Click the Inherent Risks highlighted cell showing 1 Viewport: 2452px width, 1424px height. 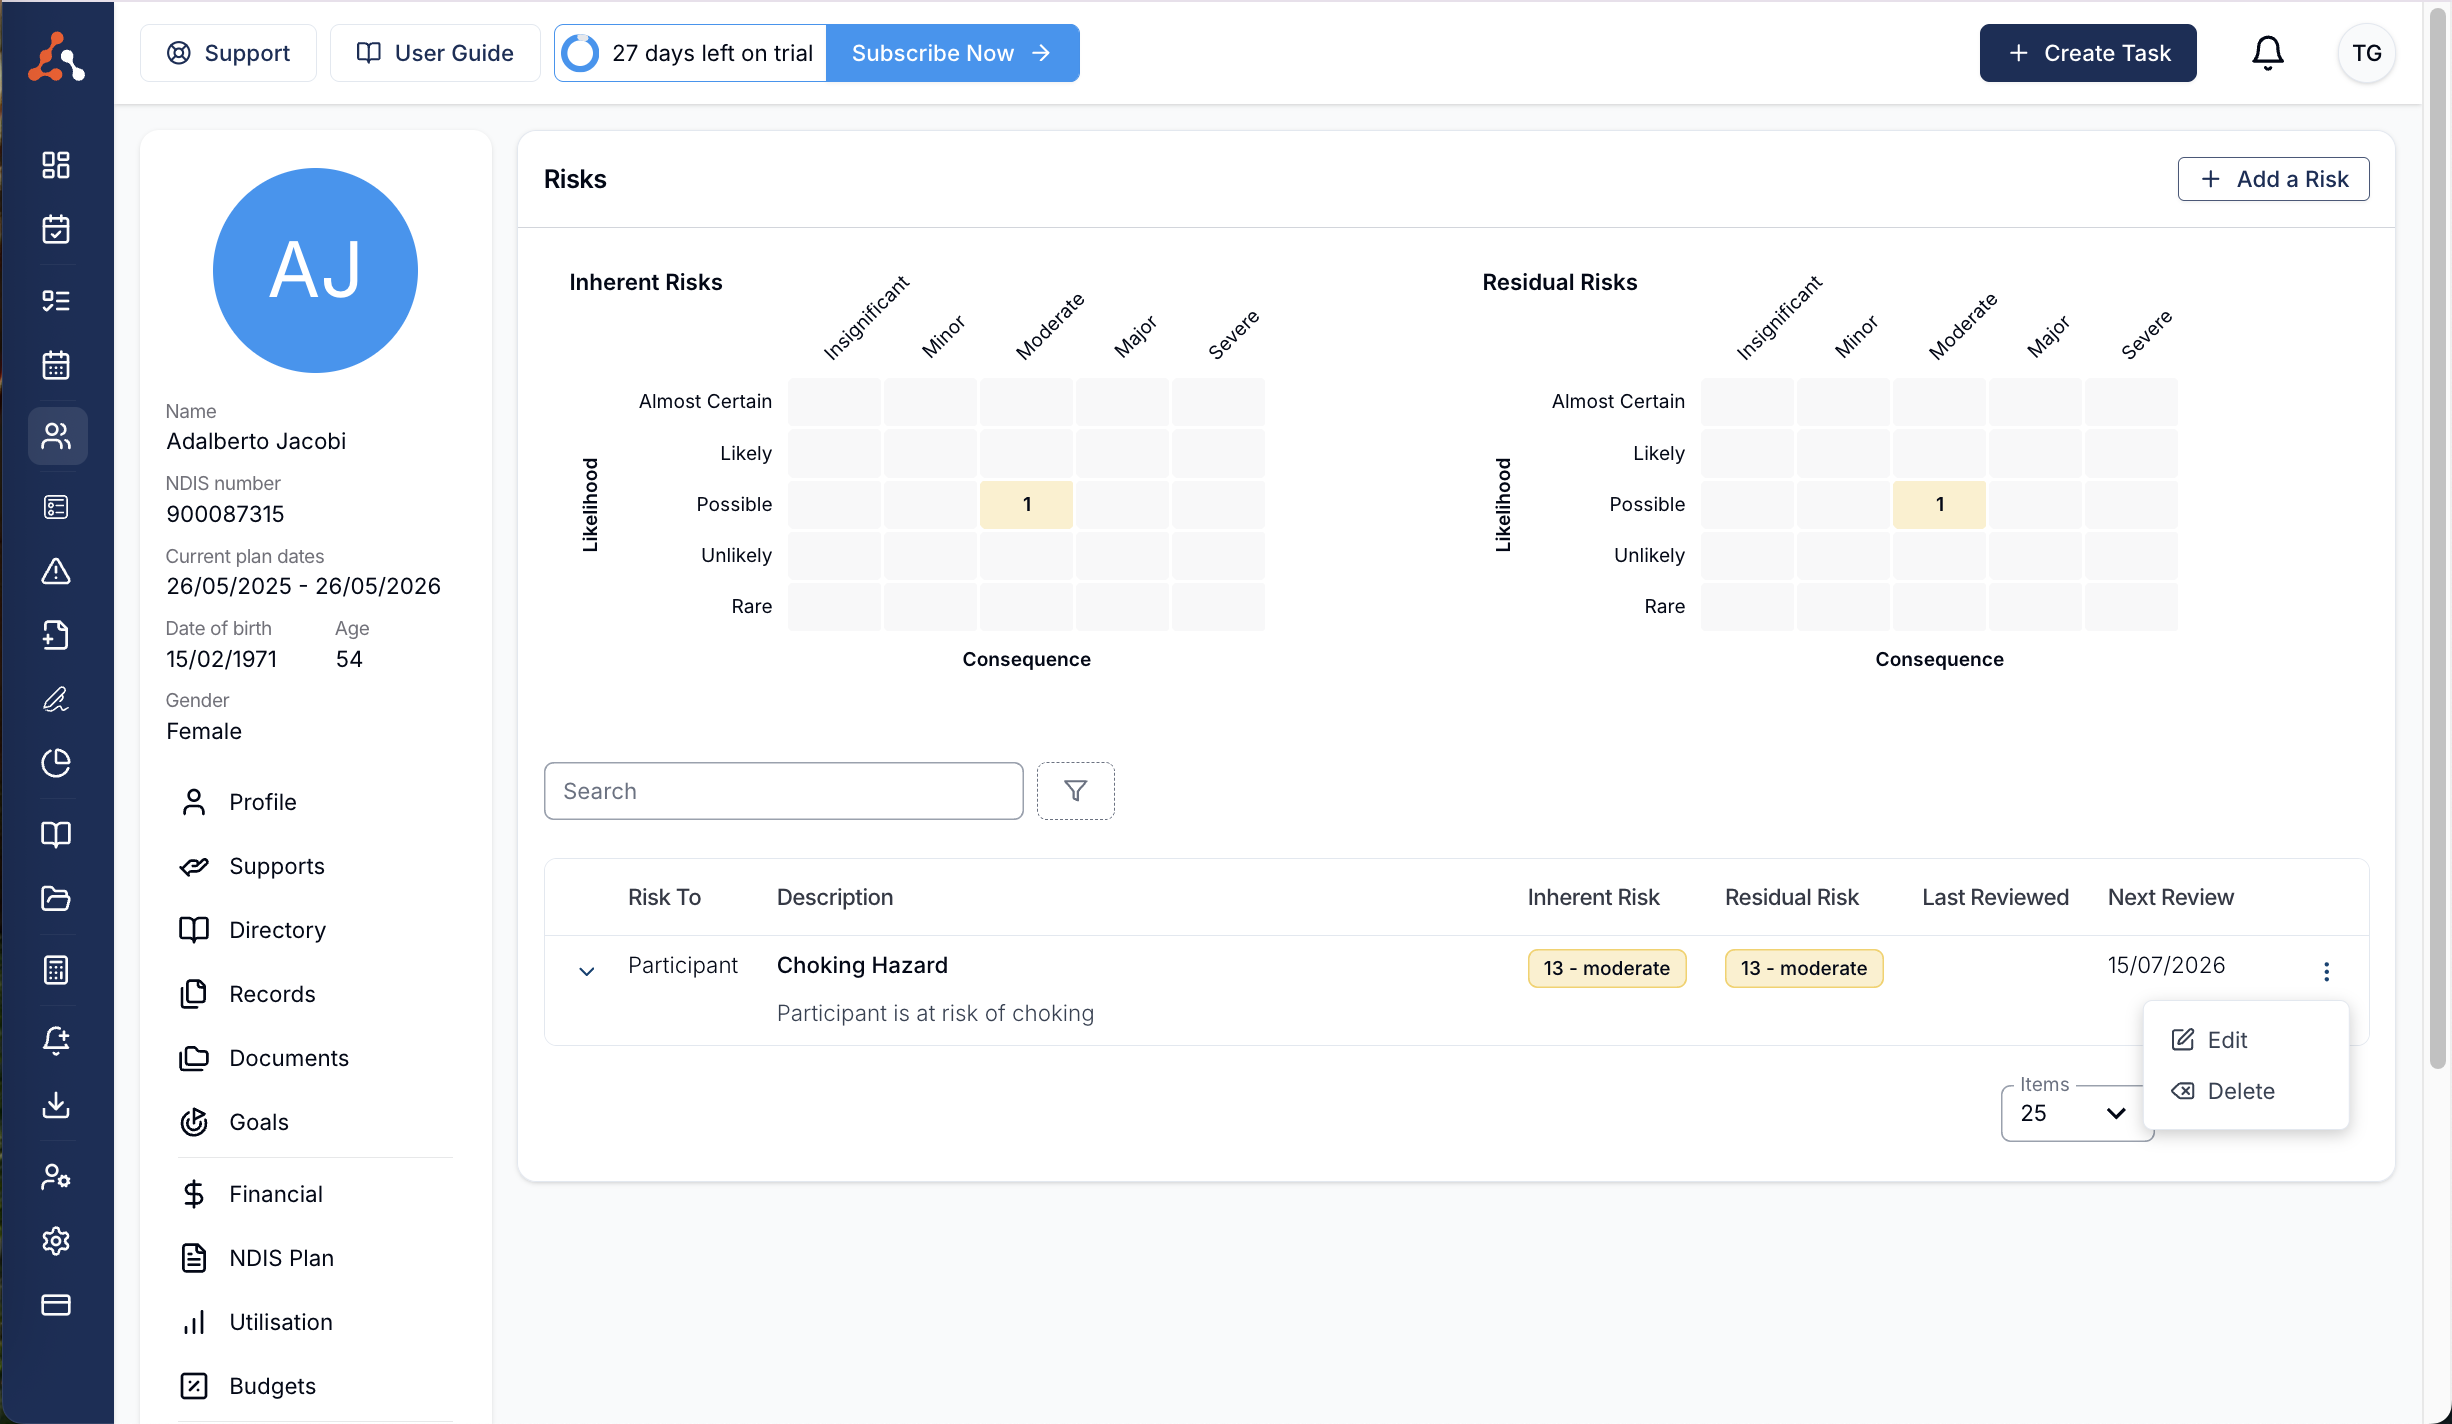pyautogui.click(x=1026, y=504)
